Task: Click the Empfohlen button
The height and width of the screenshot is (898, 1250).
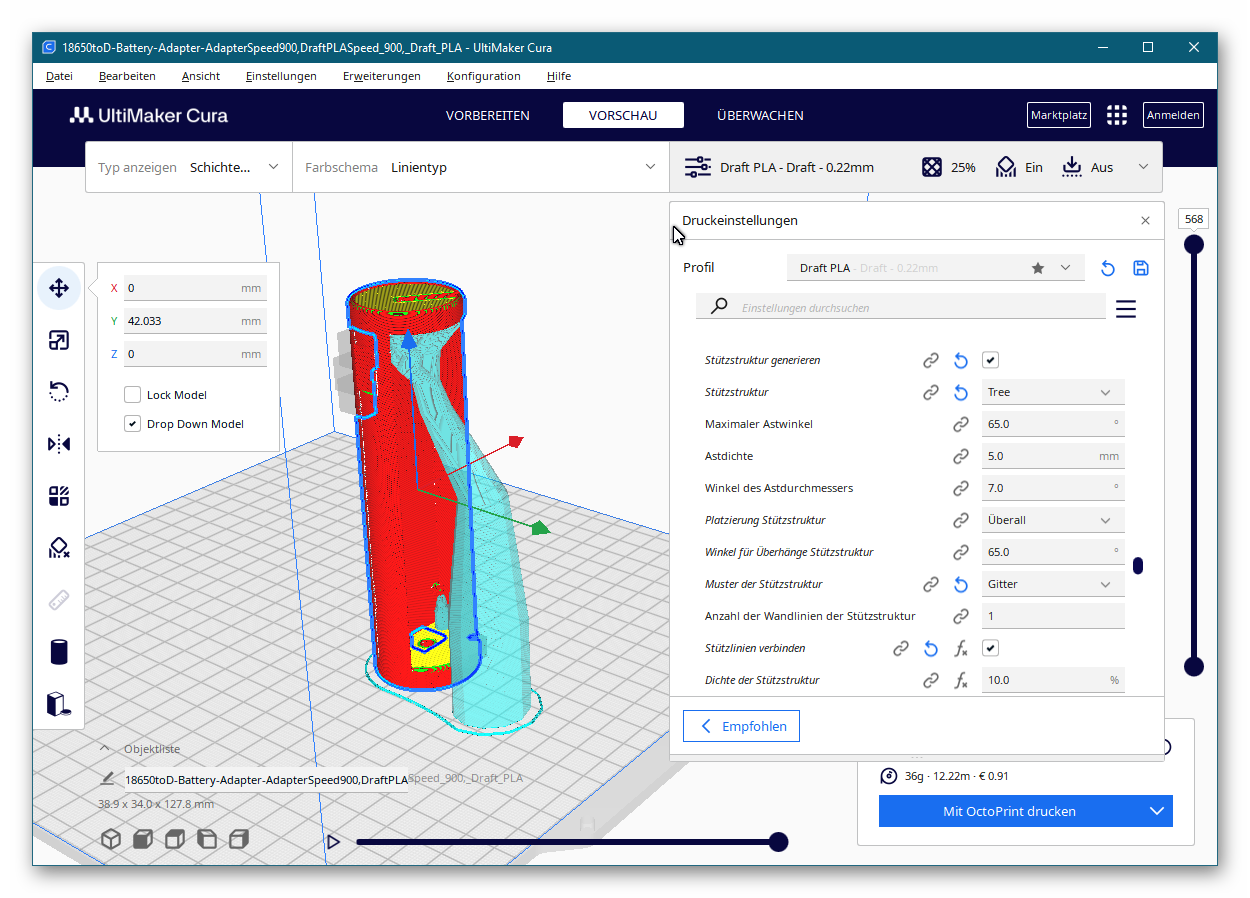Action: coord(741,726)
